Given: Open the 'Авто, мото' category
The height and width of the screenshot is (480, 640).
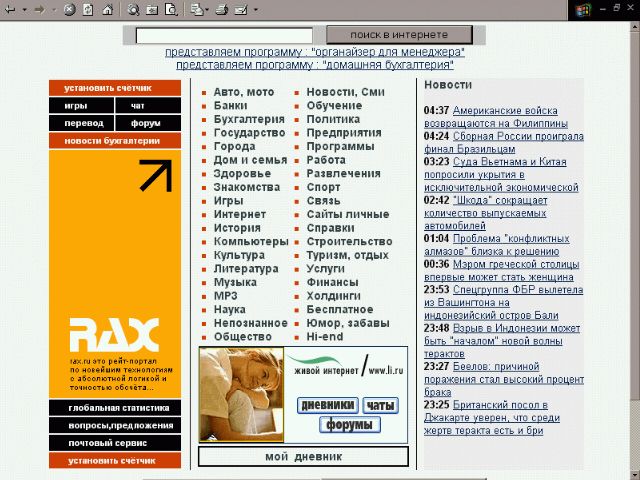Looking at the screenshot, I should click(244, 92).
